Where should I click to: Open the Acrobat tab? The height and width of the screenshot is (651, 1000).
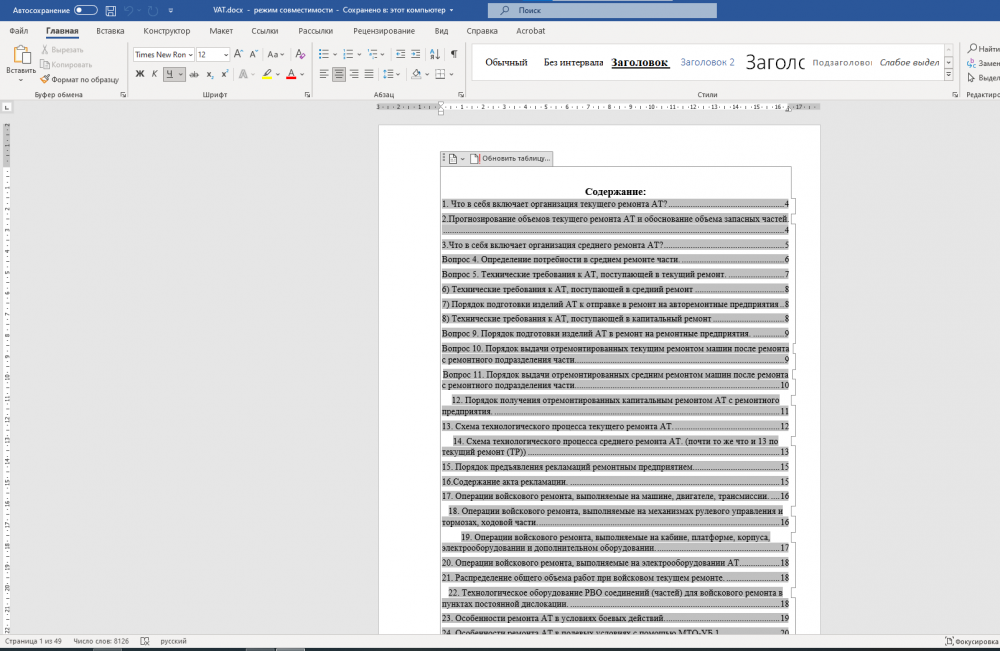[531, 31]
